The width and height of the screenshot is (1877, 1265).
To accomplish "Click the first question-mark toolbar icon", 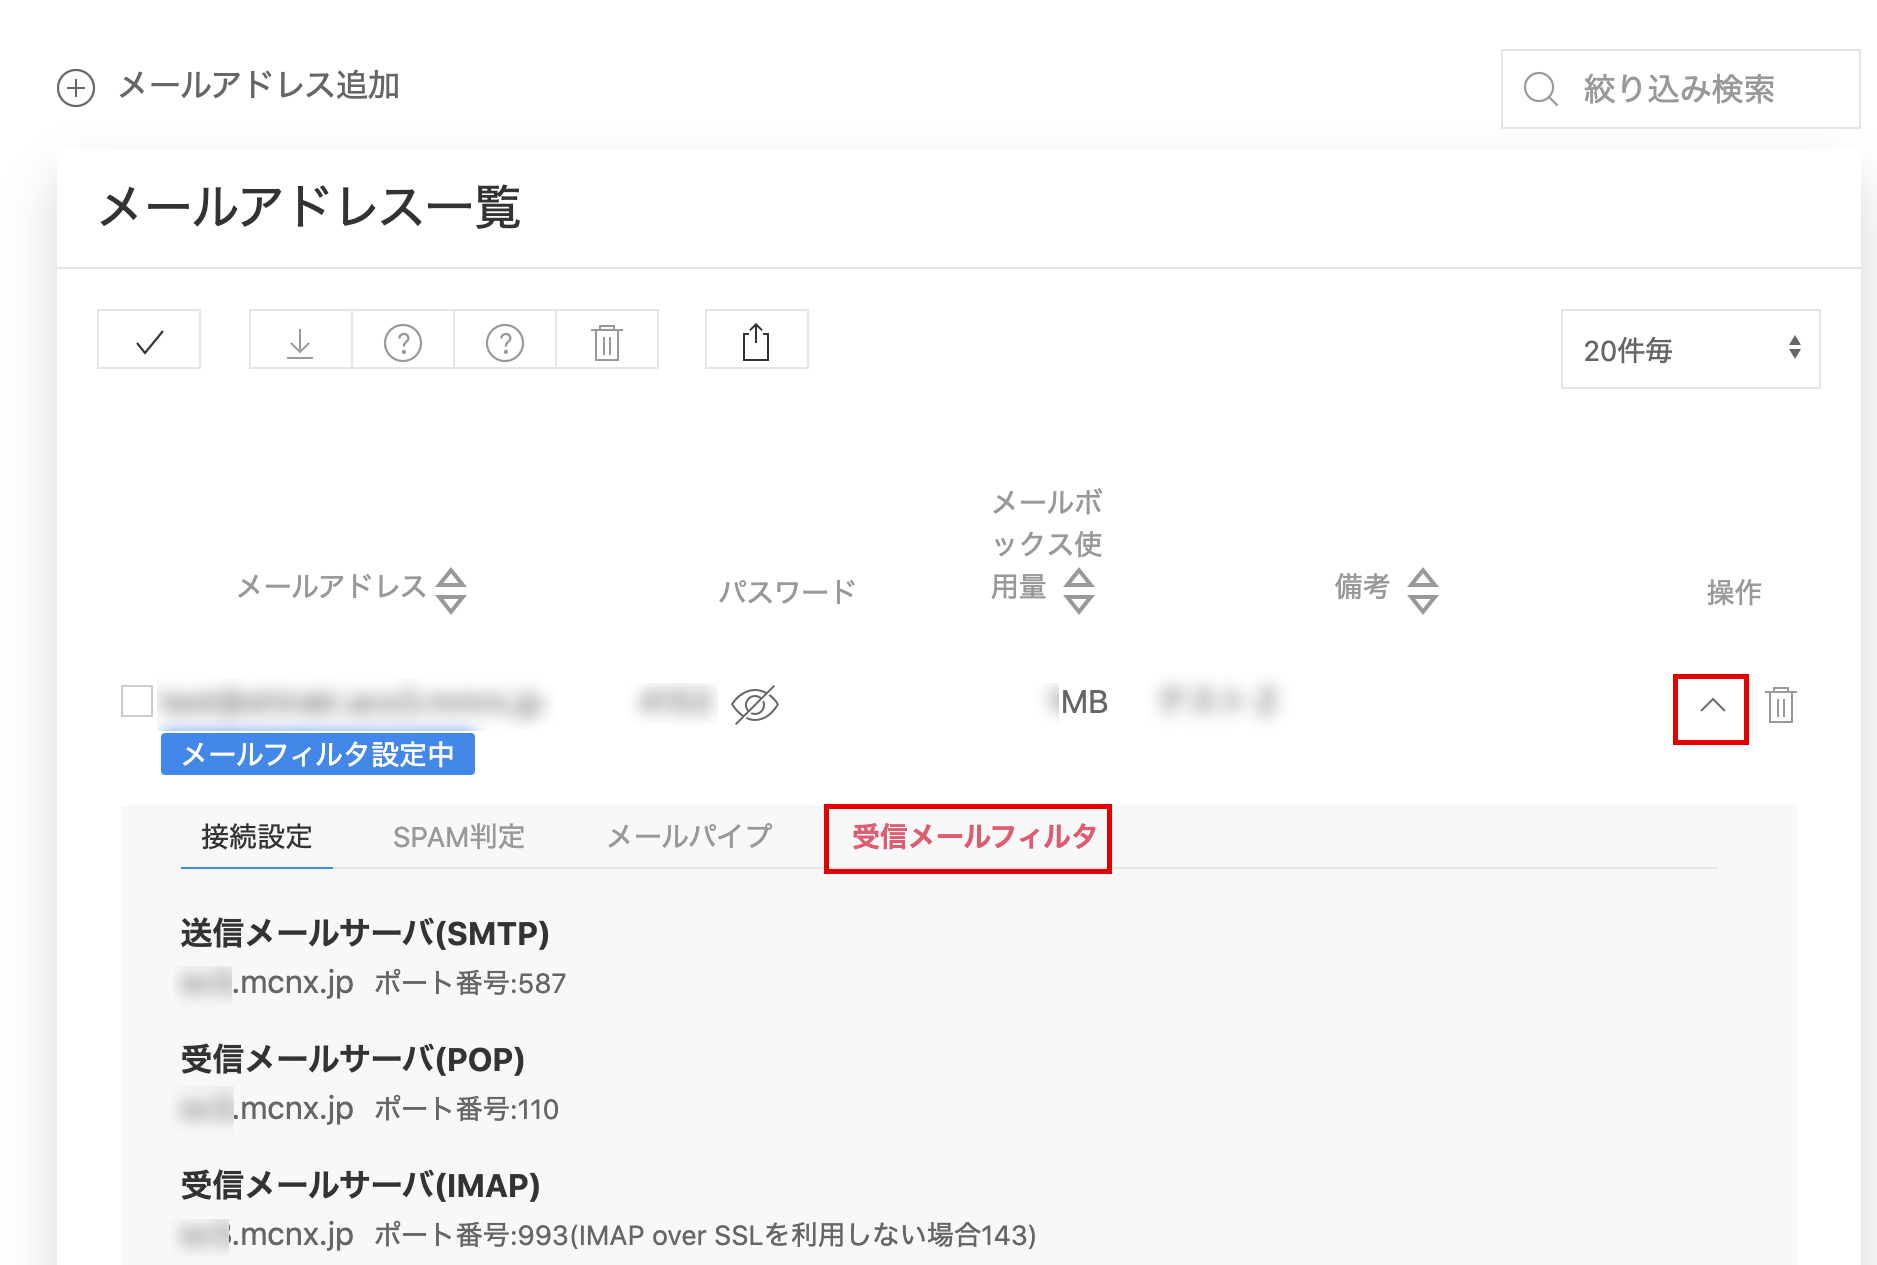I will pos(403,340).
